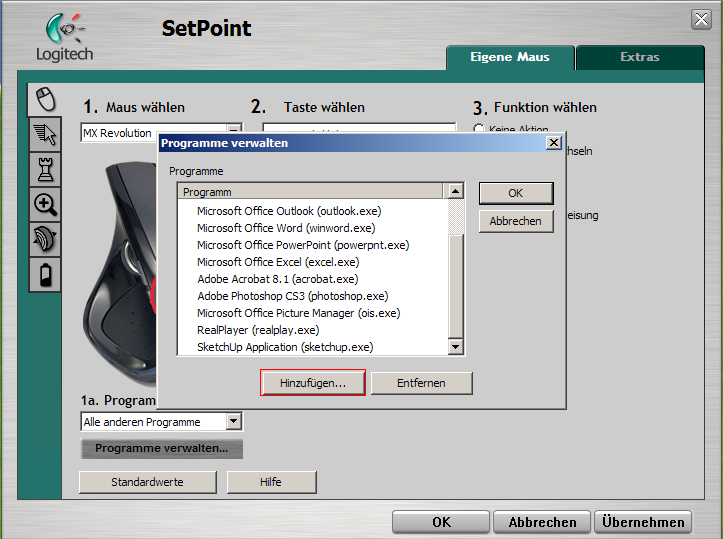Click the main SetPoint Abbrechen button

542,522
